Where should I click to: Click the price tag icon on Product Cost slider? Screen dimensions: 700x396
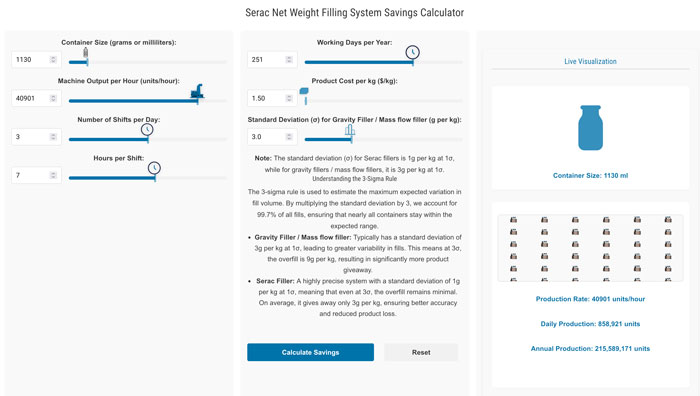tap(304, 91)
